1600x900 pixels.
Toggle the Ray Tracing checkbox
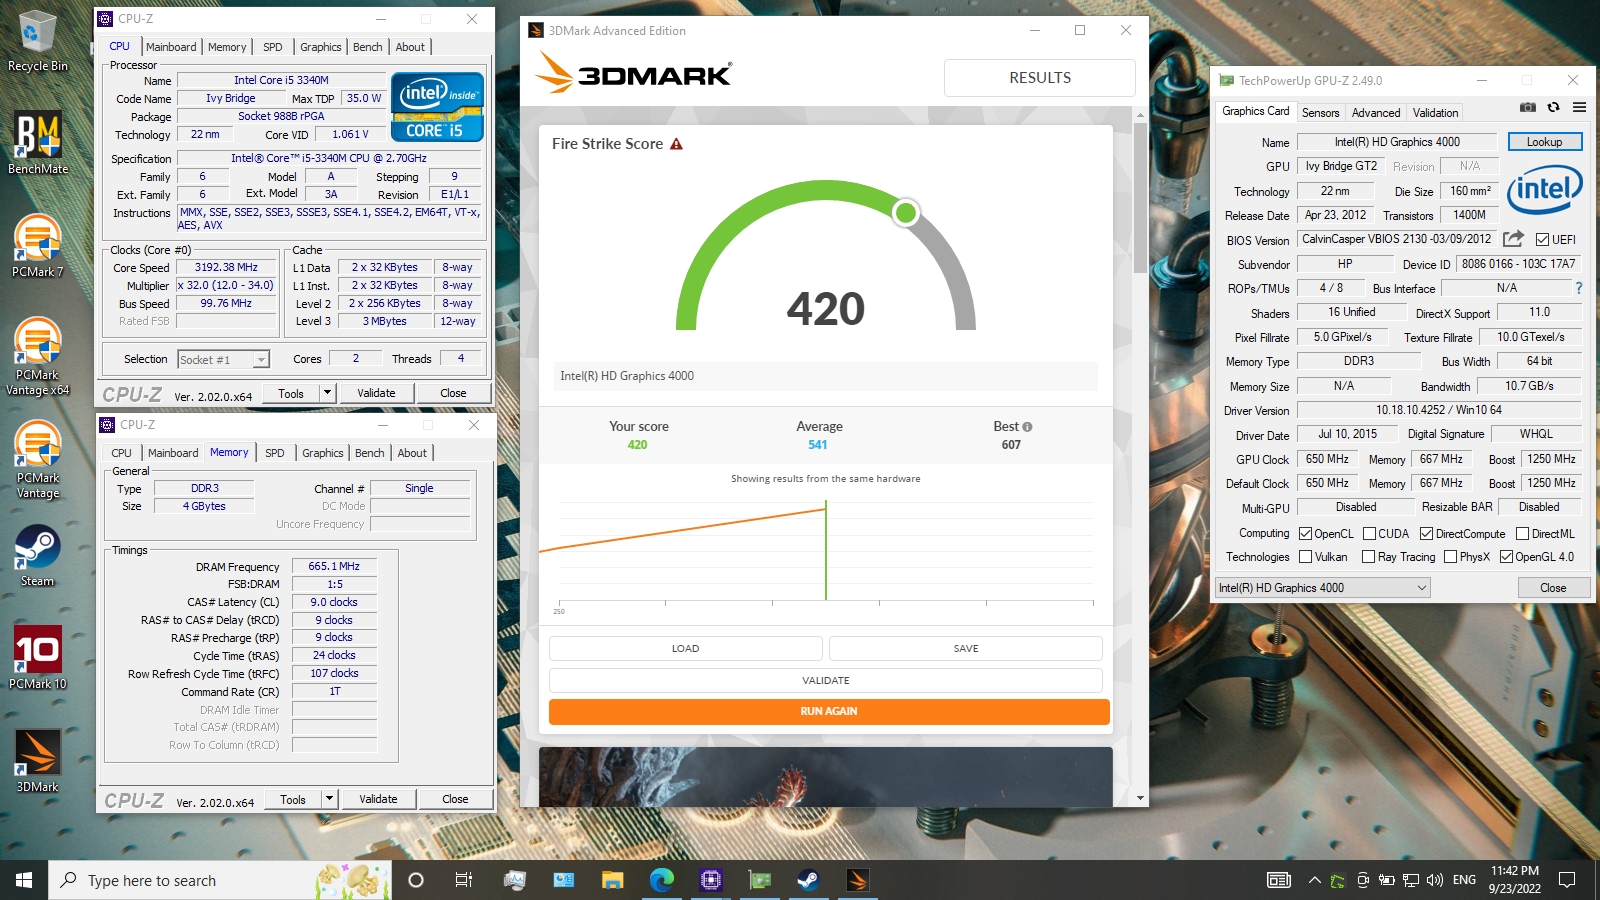tap(1368, 557)
